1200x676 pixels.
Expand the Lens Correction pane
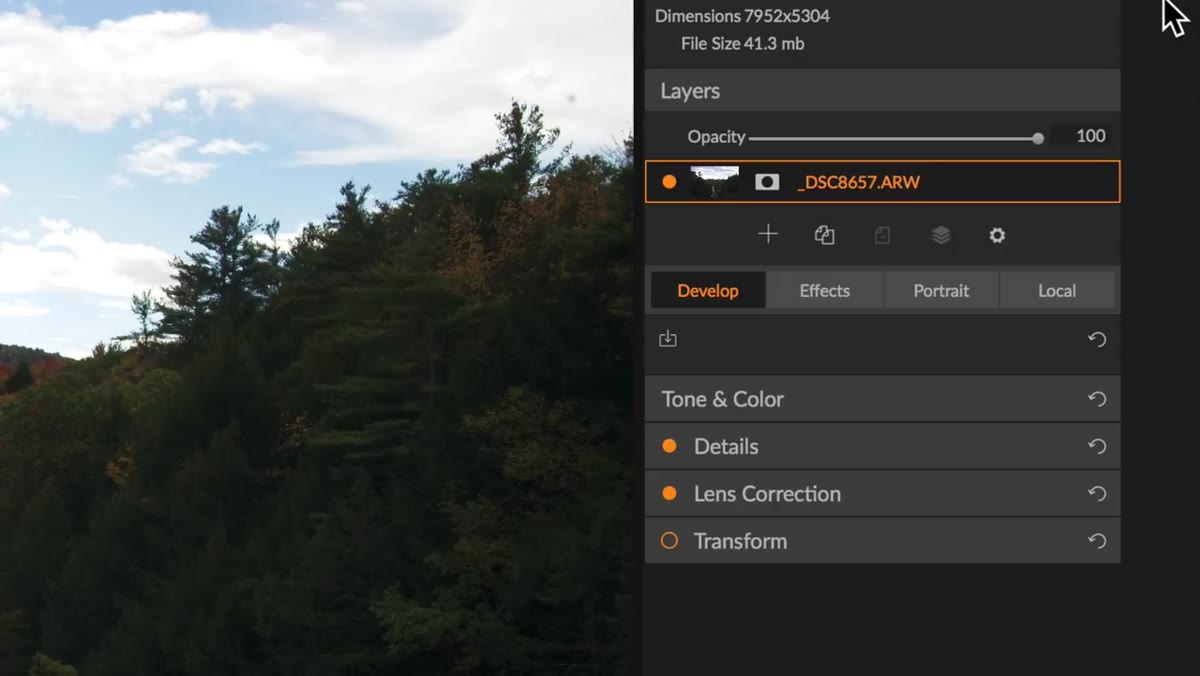[882, 493]
